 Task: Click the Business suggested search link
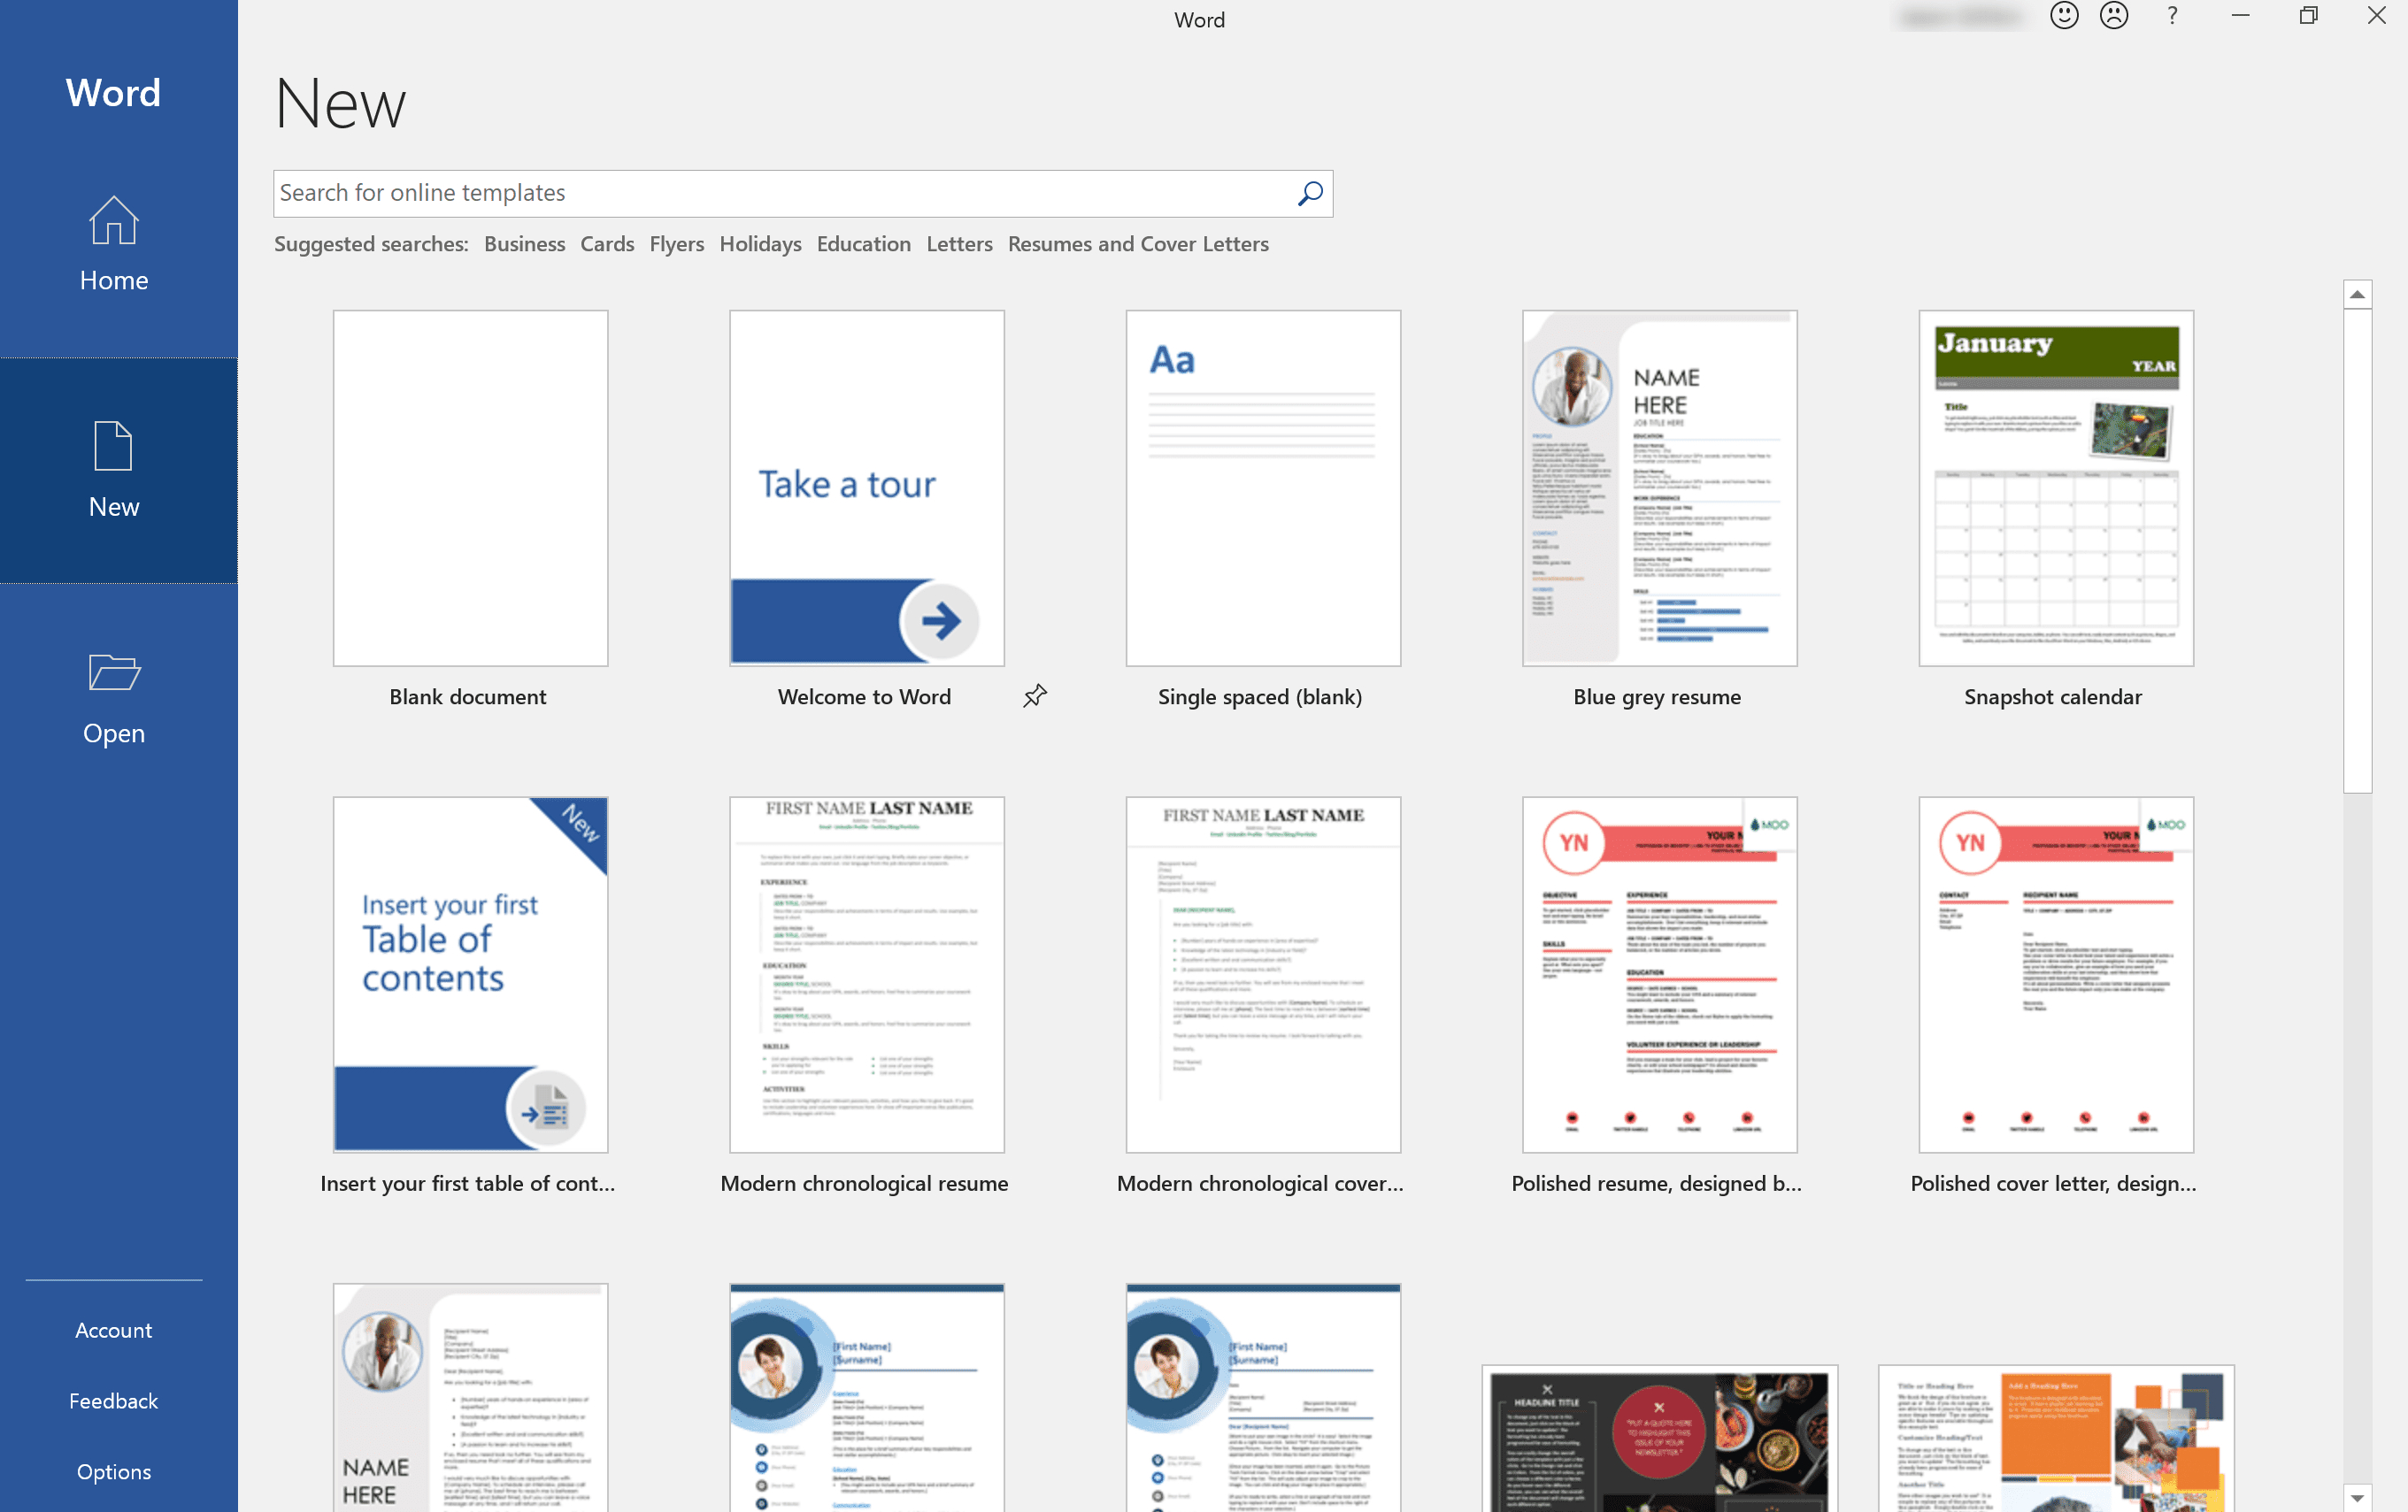(x=523, y=244)
